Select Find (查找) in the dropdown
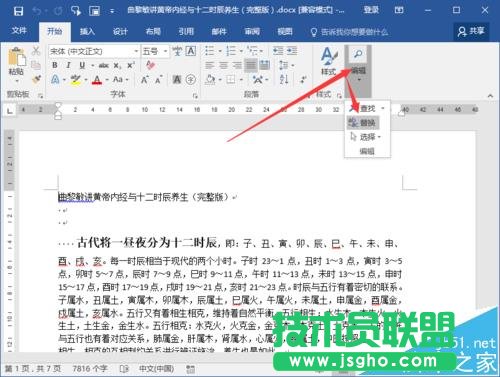The image size is (500, 377). [x=367, y=108]
